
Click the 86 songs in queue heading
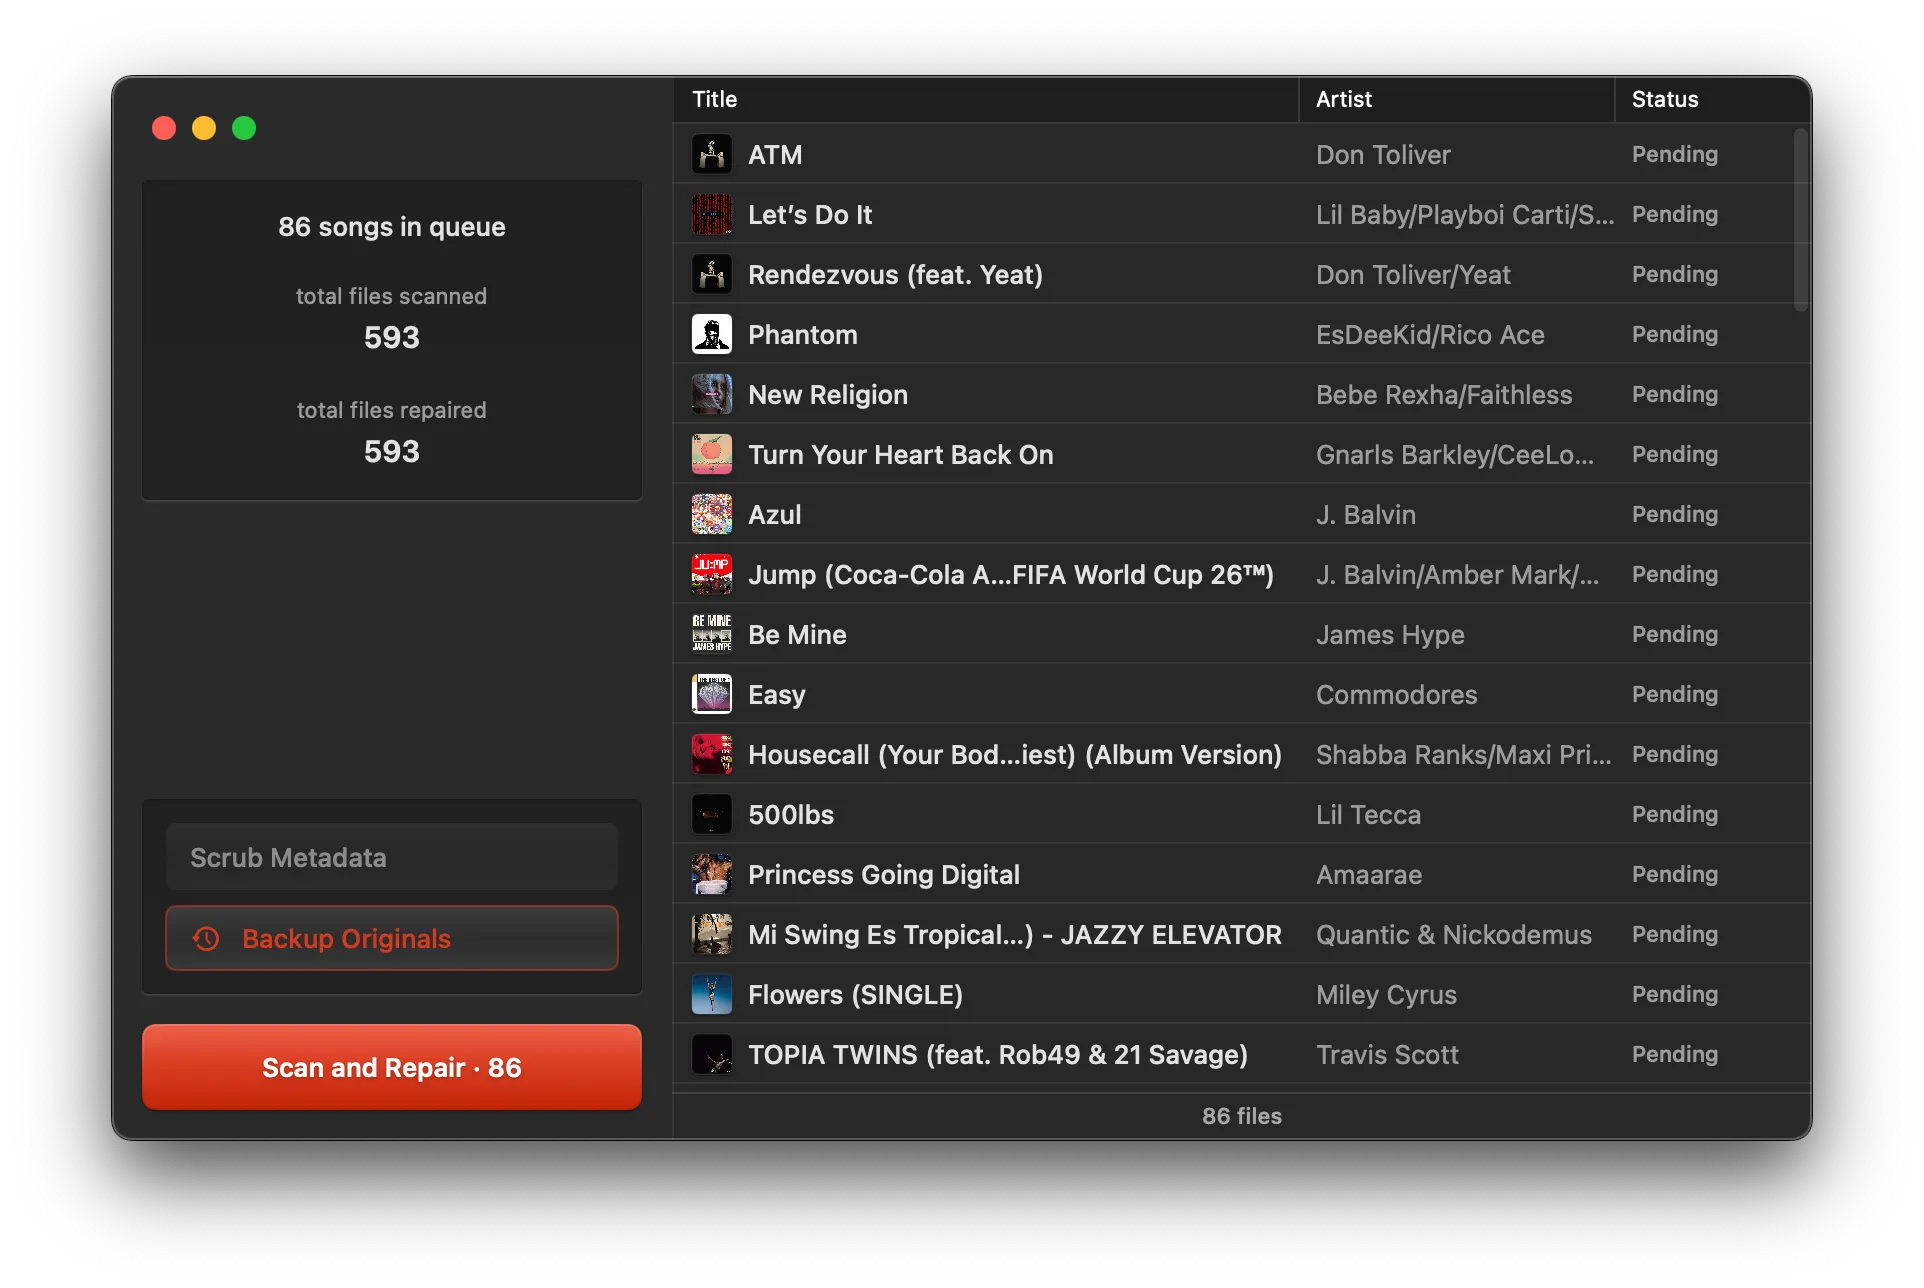[x=392, y=227]
